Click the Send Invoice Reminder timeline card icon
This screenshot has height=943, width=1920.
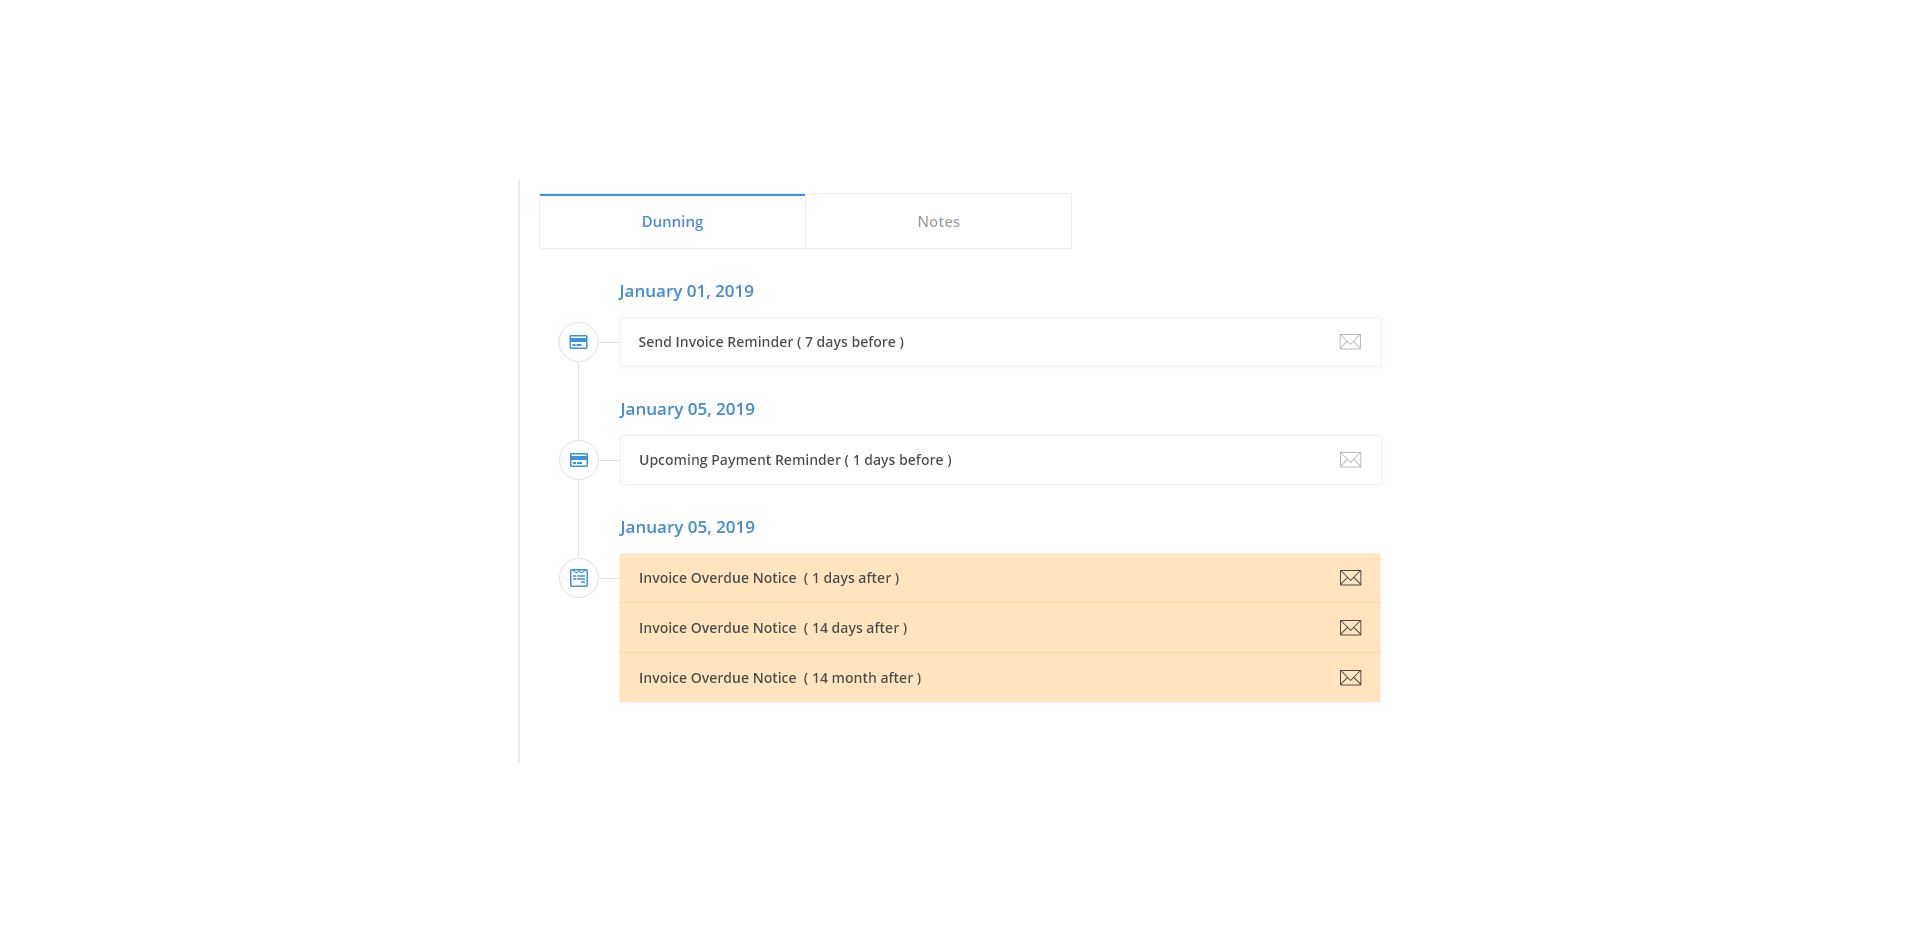click(578, 342)
